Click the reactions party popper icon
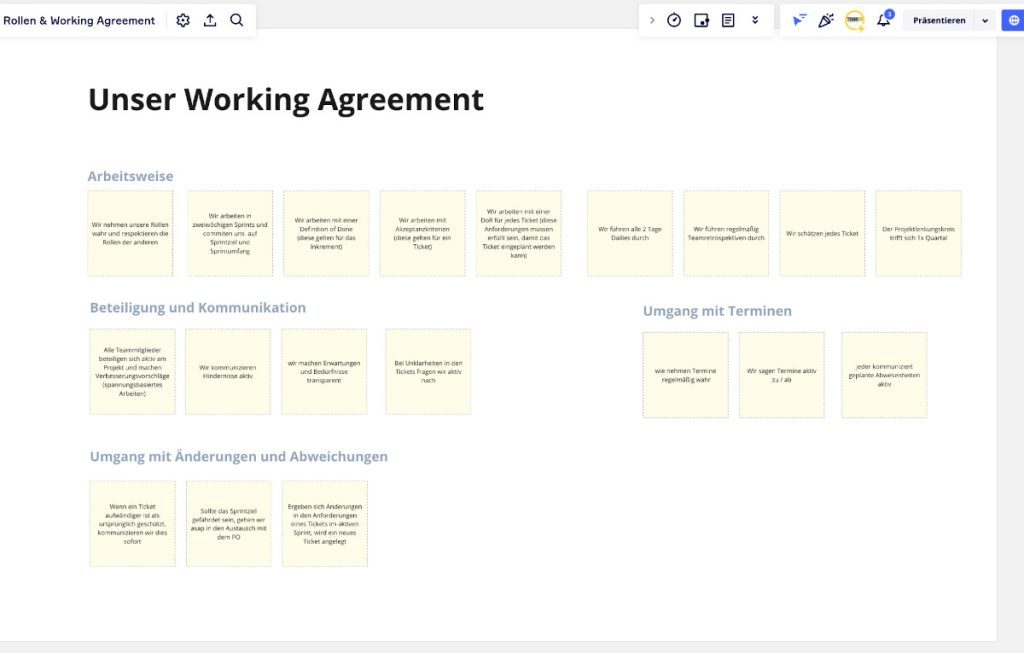This screenshot has width=1024, height=653. coord(826,20)
